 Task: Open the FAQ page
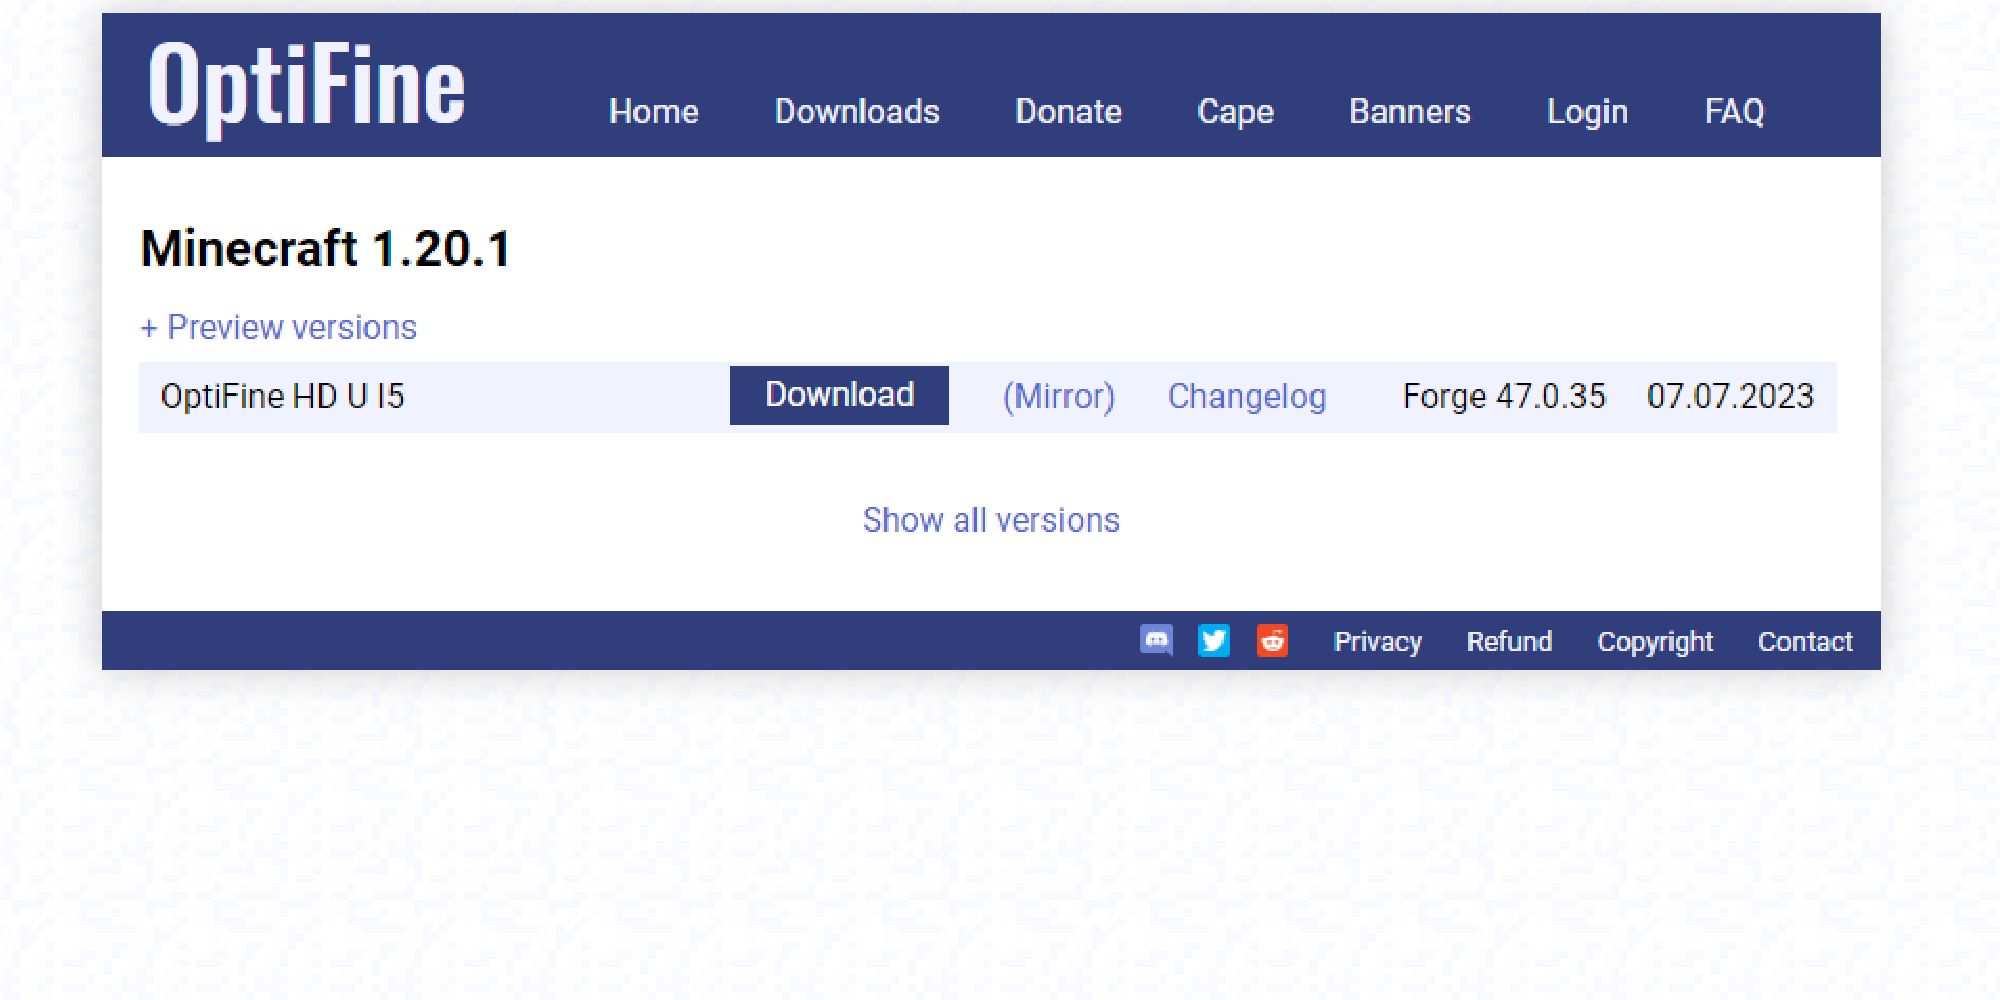(x=1734, y=111)
